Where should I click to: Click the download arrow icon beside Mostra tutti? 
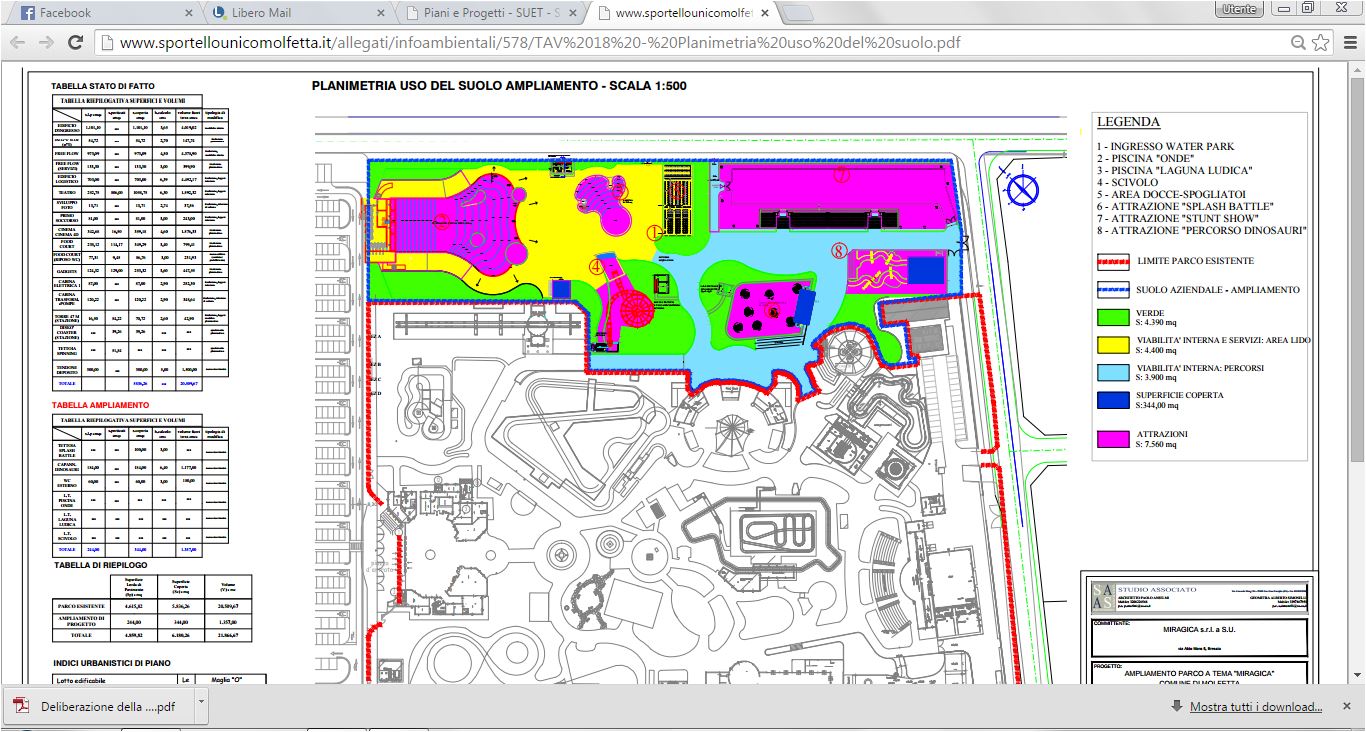coord(1177,706)
